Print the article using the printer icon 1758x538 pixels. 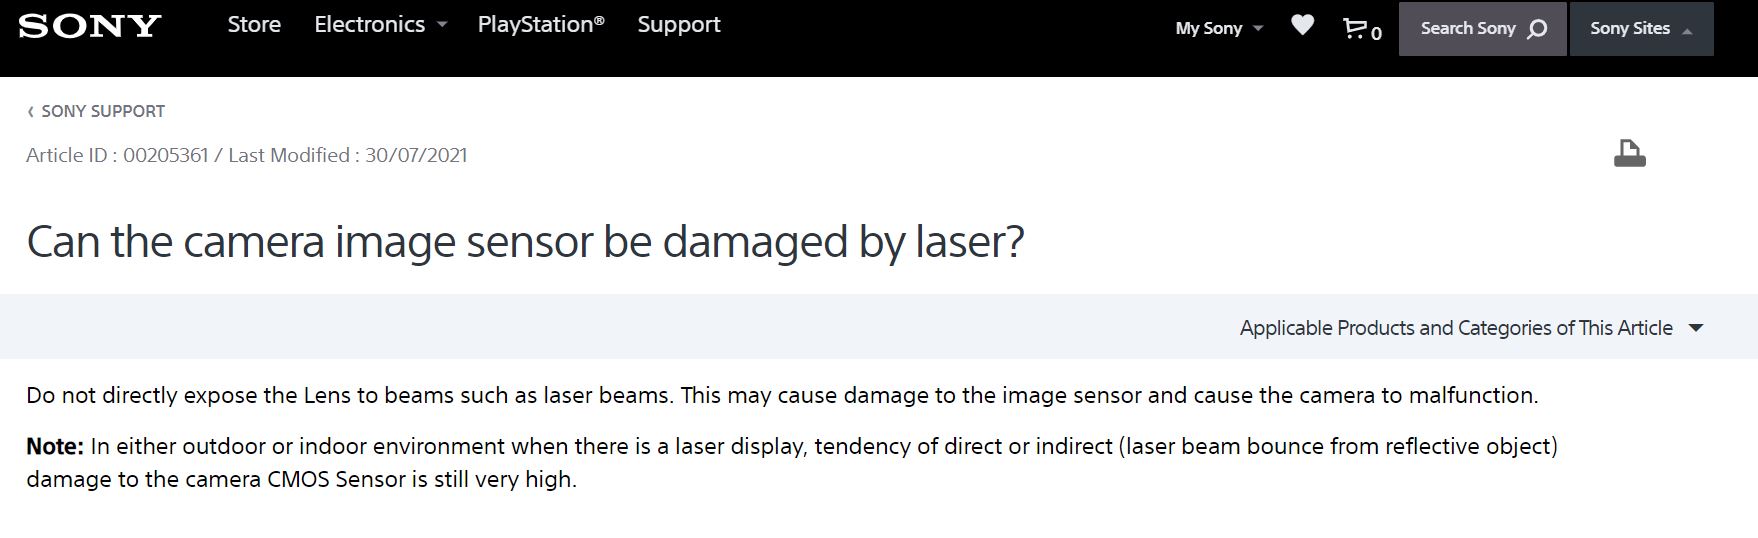click(x=1629, y=154)
